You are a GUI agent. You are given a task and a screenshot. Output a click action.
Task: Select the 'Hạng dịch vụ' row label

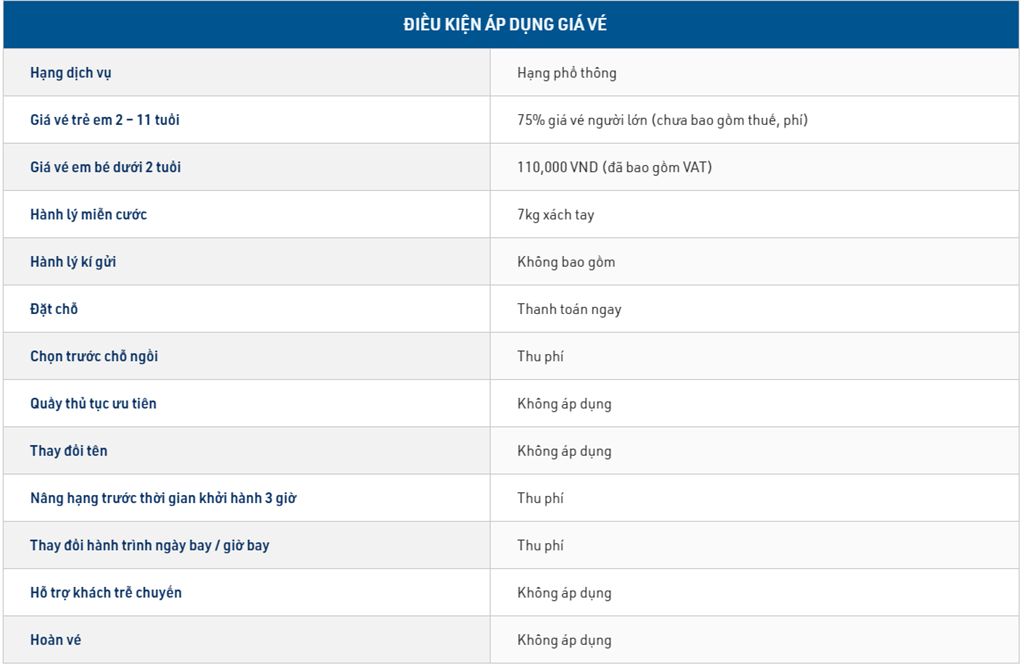coord(71,72)
